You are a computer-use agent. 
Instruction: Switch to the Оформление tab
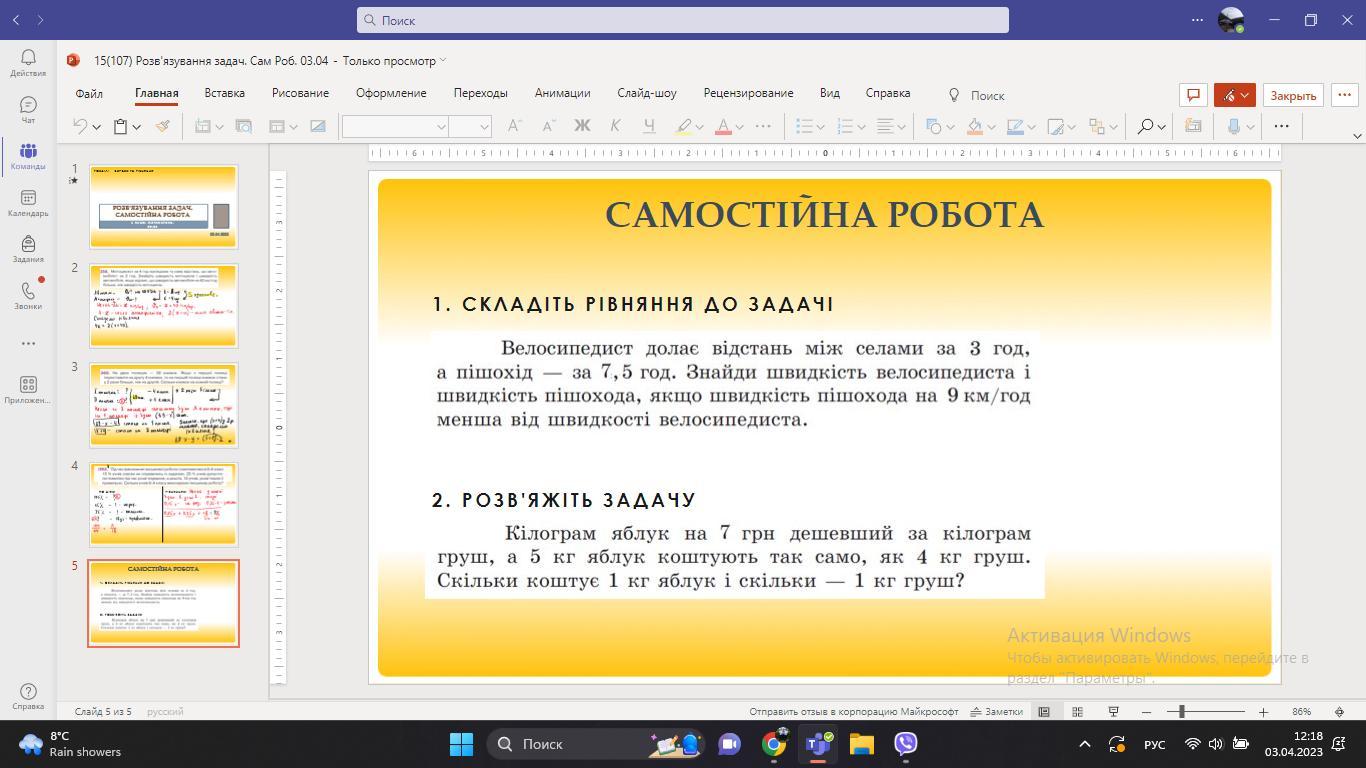[x=391, y=93]
